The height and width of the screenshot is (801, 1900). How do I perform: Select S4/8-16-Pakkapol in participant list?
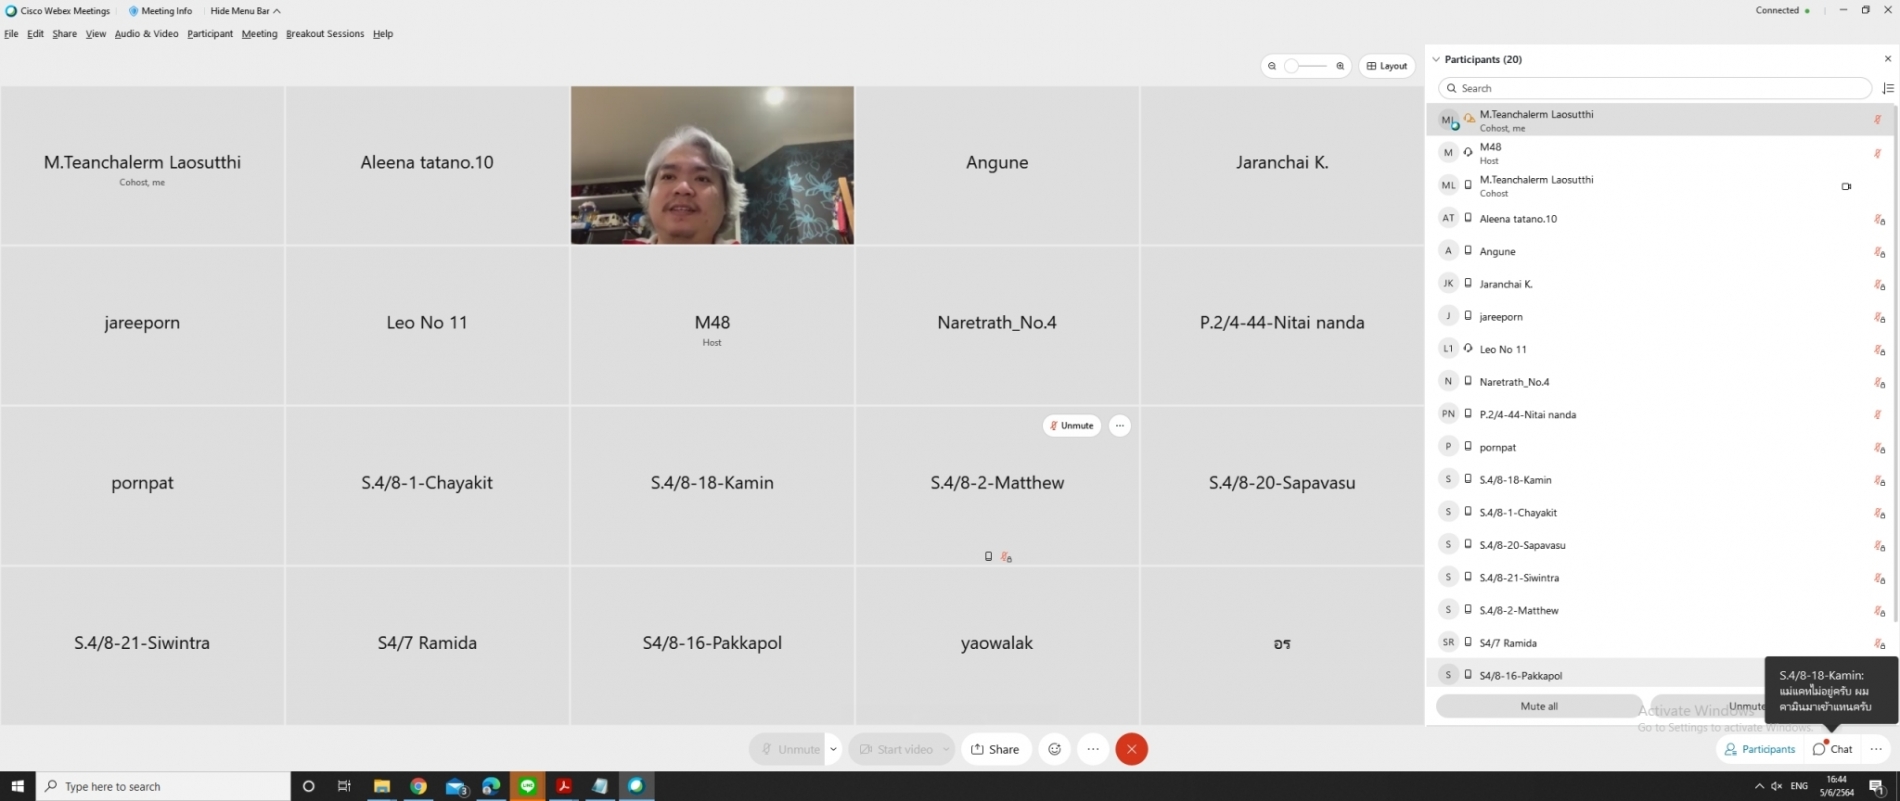pos(1596,675)
